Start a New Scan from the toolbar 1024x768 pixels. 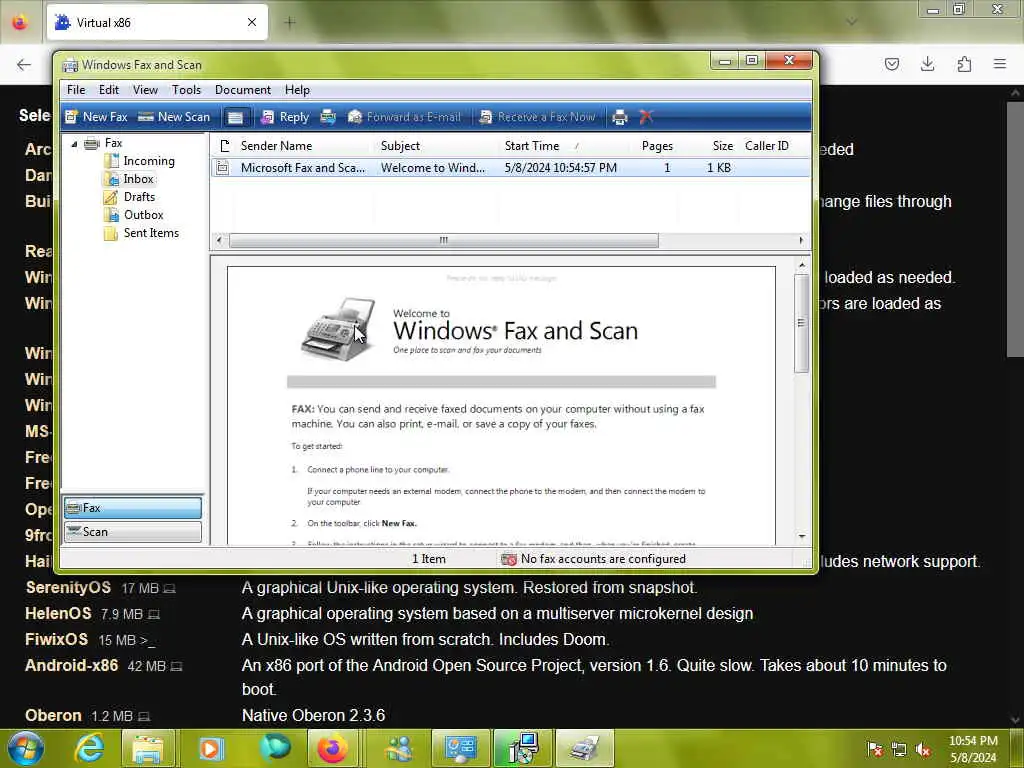[174, 117]
